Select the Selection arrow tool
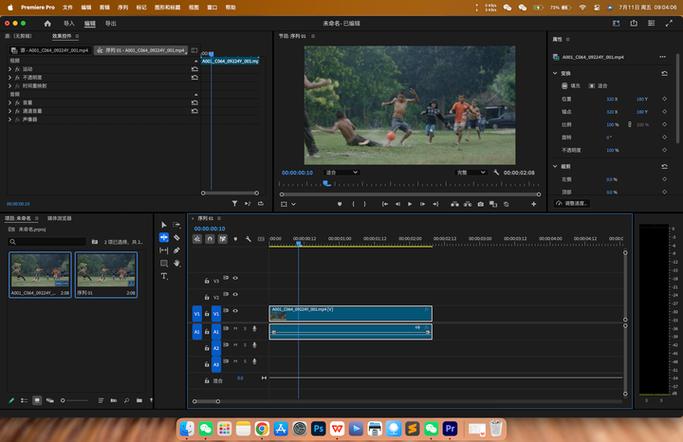This screenshot has height=442, width=683. pyautogui.click(x=164, y=225)
